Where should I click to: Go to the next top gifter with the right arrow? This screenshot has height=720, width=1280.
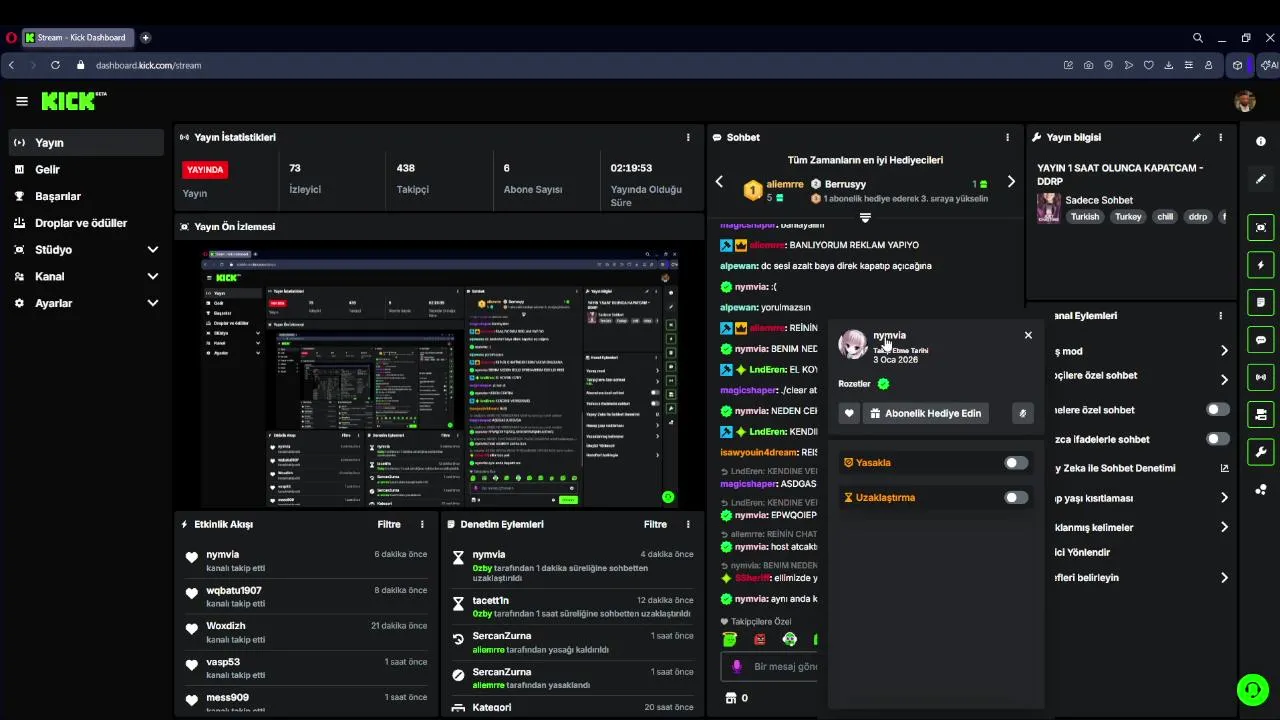pyautogui.click(x=1011, y=182)
